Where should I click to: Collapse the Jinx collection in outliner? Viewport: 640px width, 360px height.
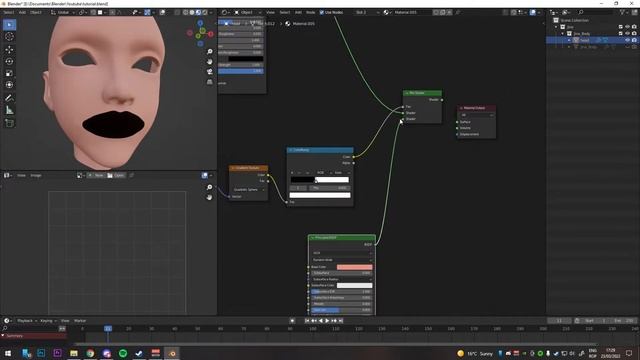pyautogui.click(x=556, y=27)
